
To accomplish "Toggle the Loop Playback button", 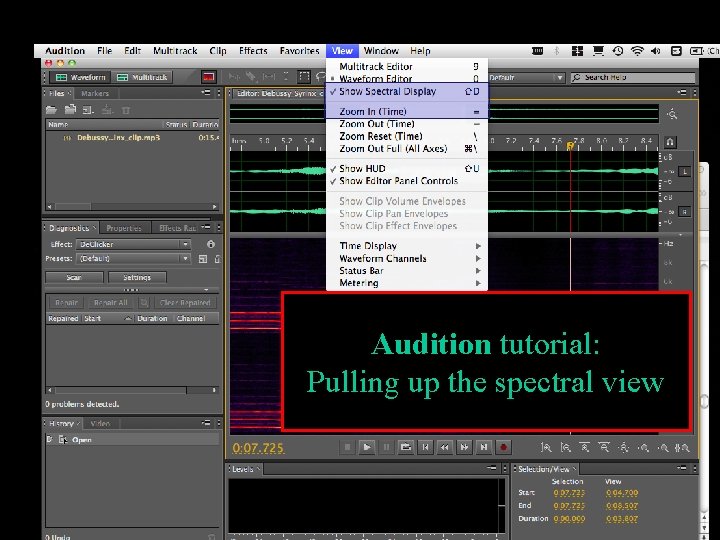I will pos(406,447).
